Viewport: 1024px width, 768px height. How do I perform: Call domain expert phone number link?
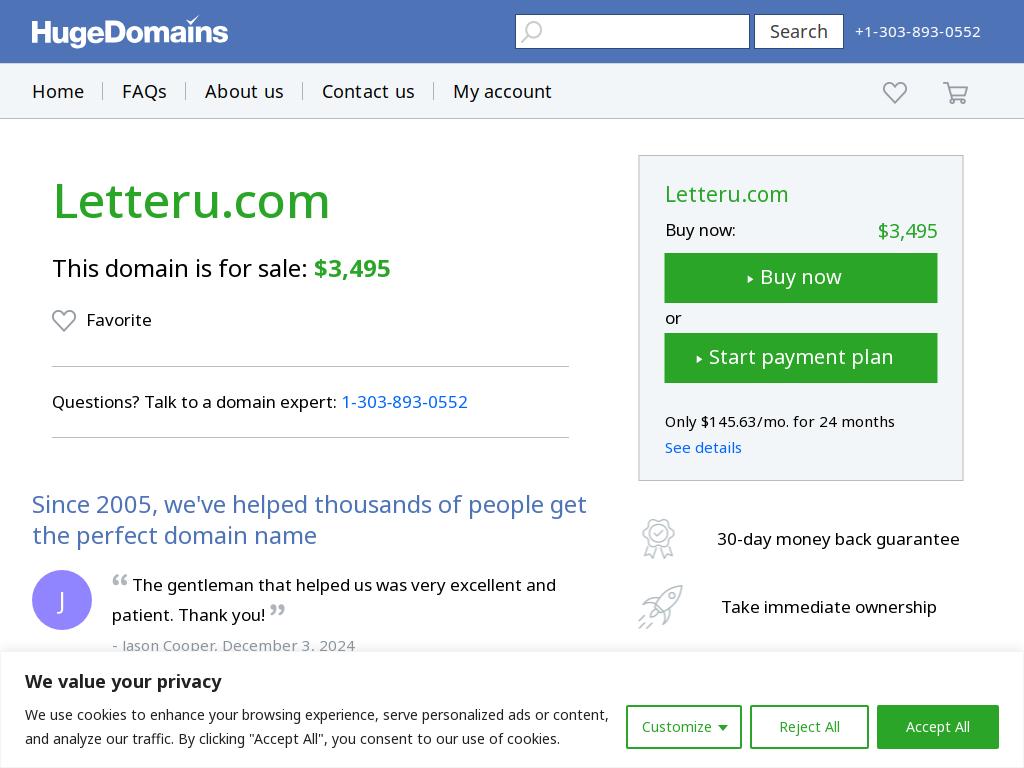[x=404, y=402]
